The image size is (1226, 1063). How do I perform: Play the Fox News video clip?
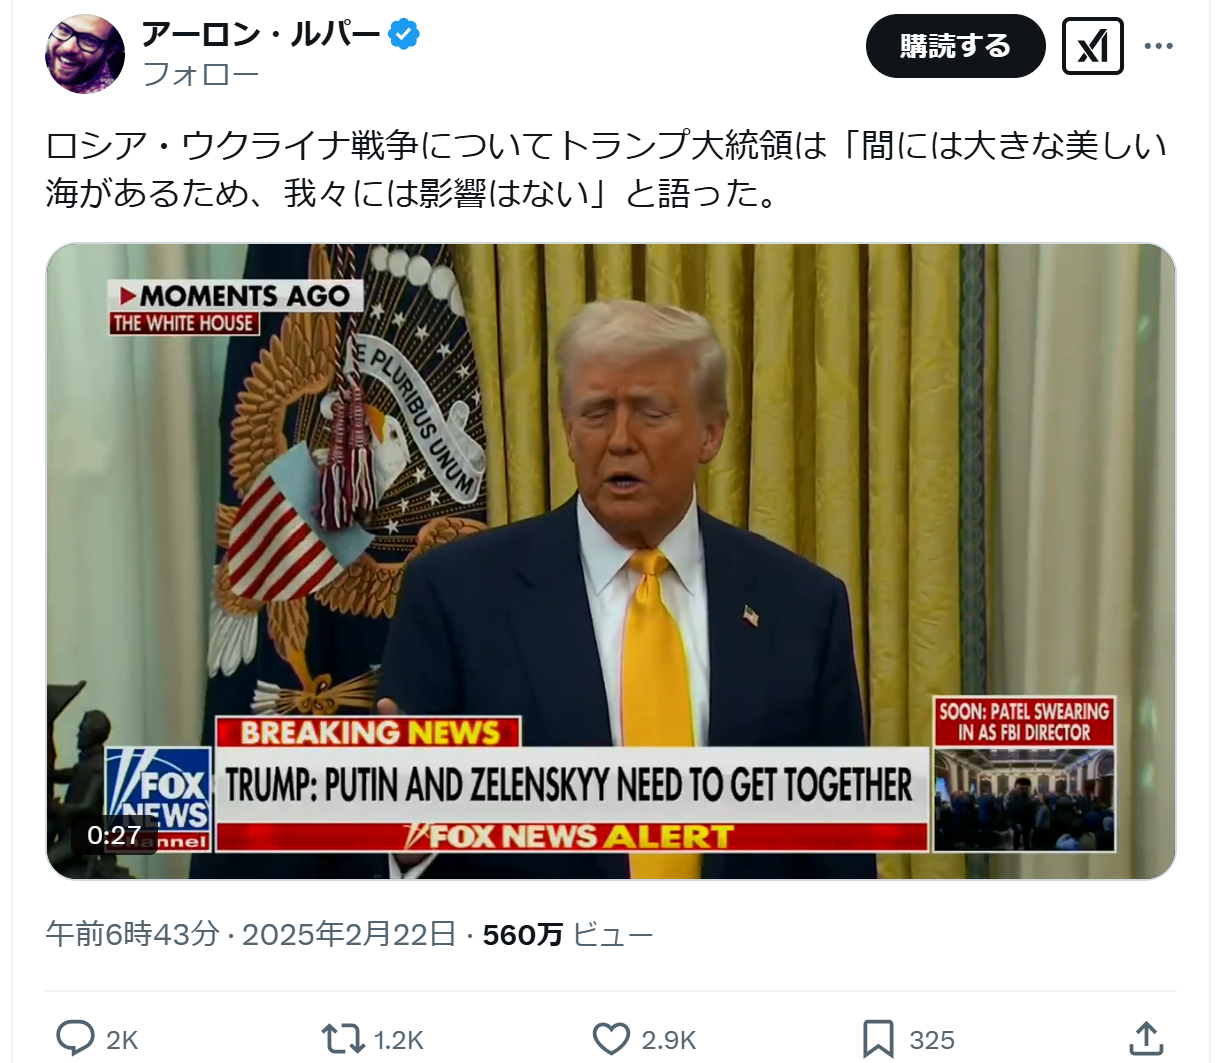pyautogui.click(x=611, y=562)
